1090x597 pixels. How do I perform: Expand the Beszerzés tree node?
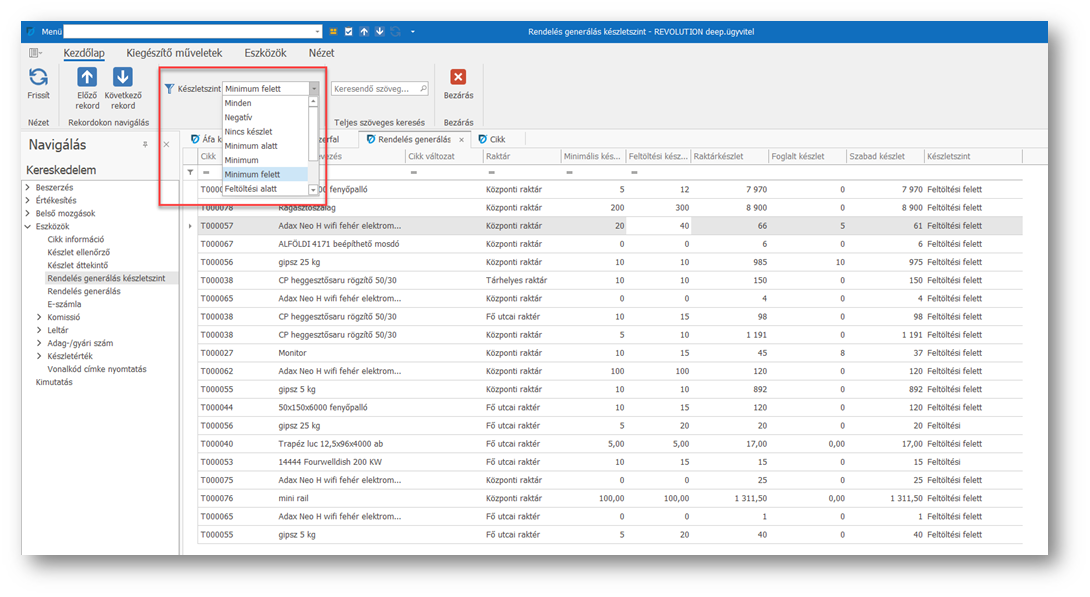(x=28, y=187)
